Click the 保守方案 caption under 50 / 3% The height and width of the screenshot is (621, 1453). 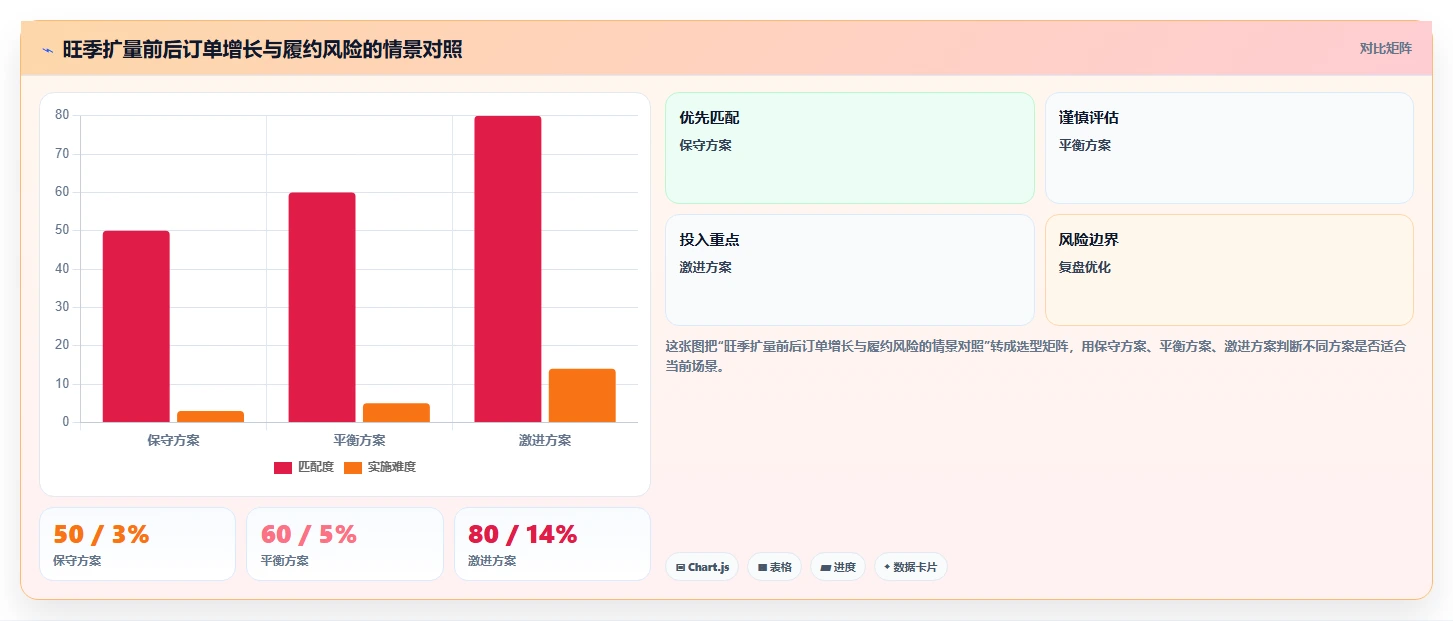[77, 561]
